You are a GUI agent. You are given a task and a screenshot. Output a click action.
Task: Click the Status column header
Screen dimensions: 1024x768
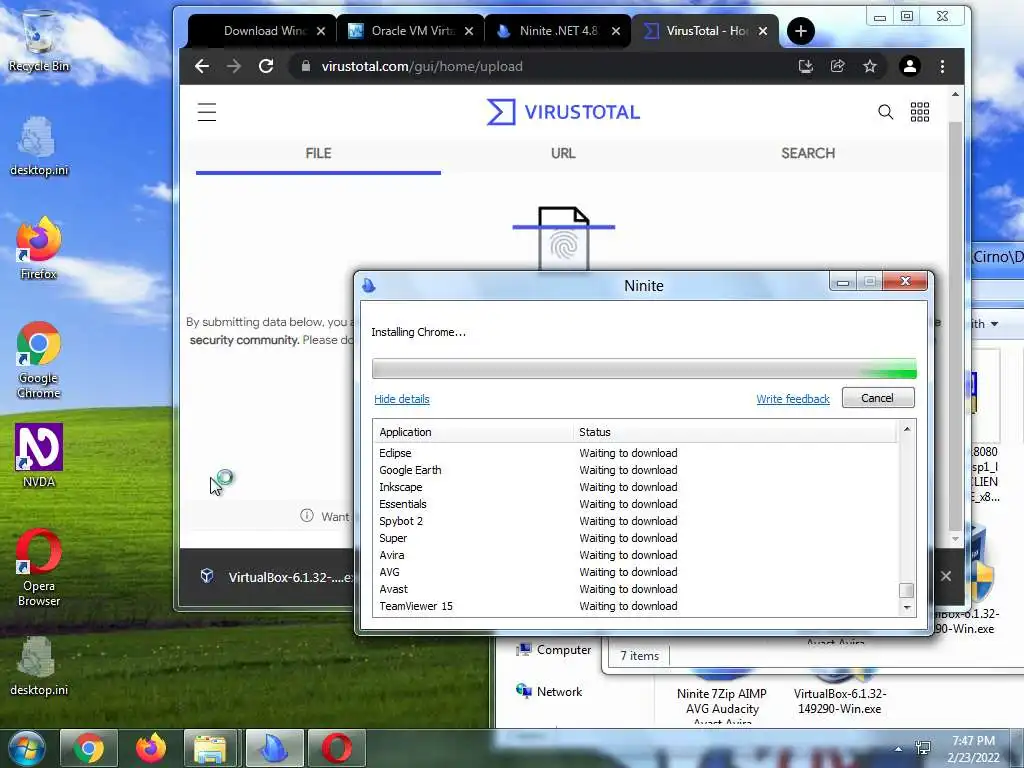[x=735, y=432]
